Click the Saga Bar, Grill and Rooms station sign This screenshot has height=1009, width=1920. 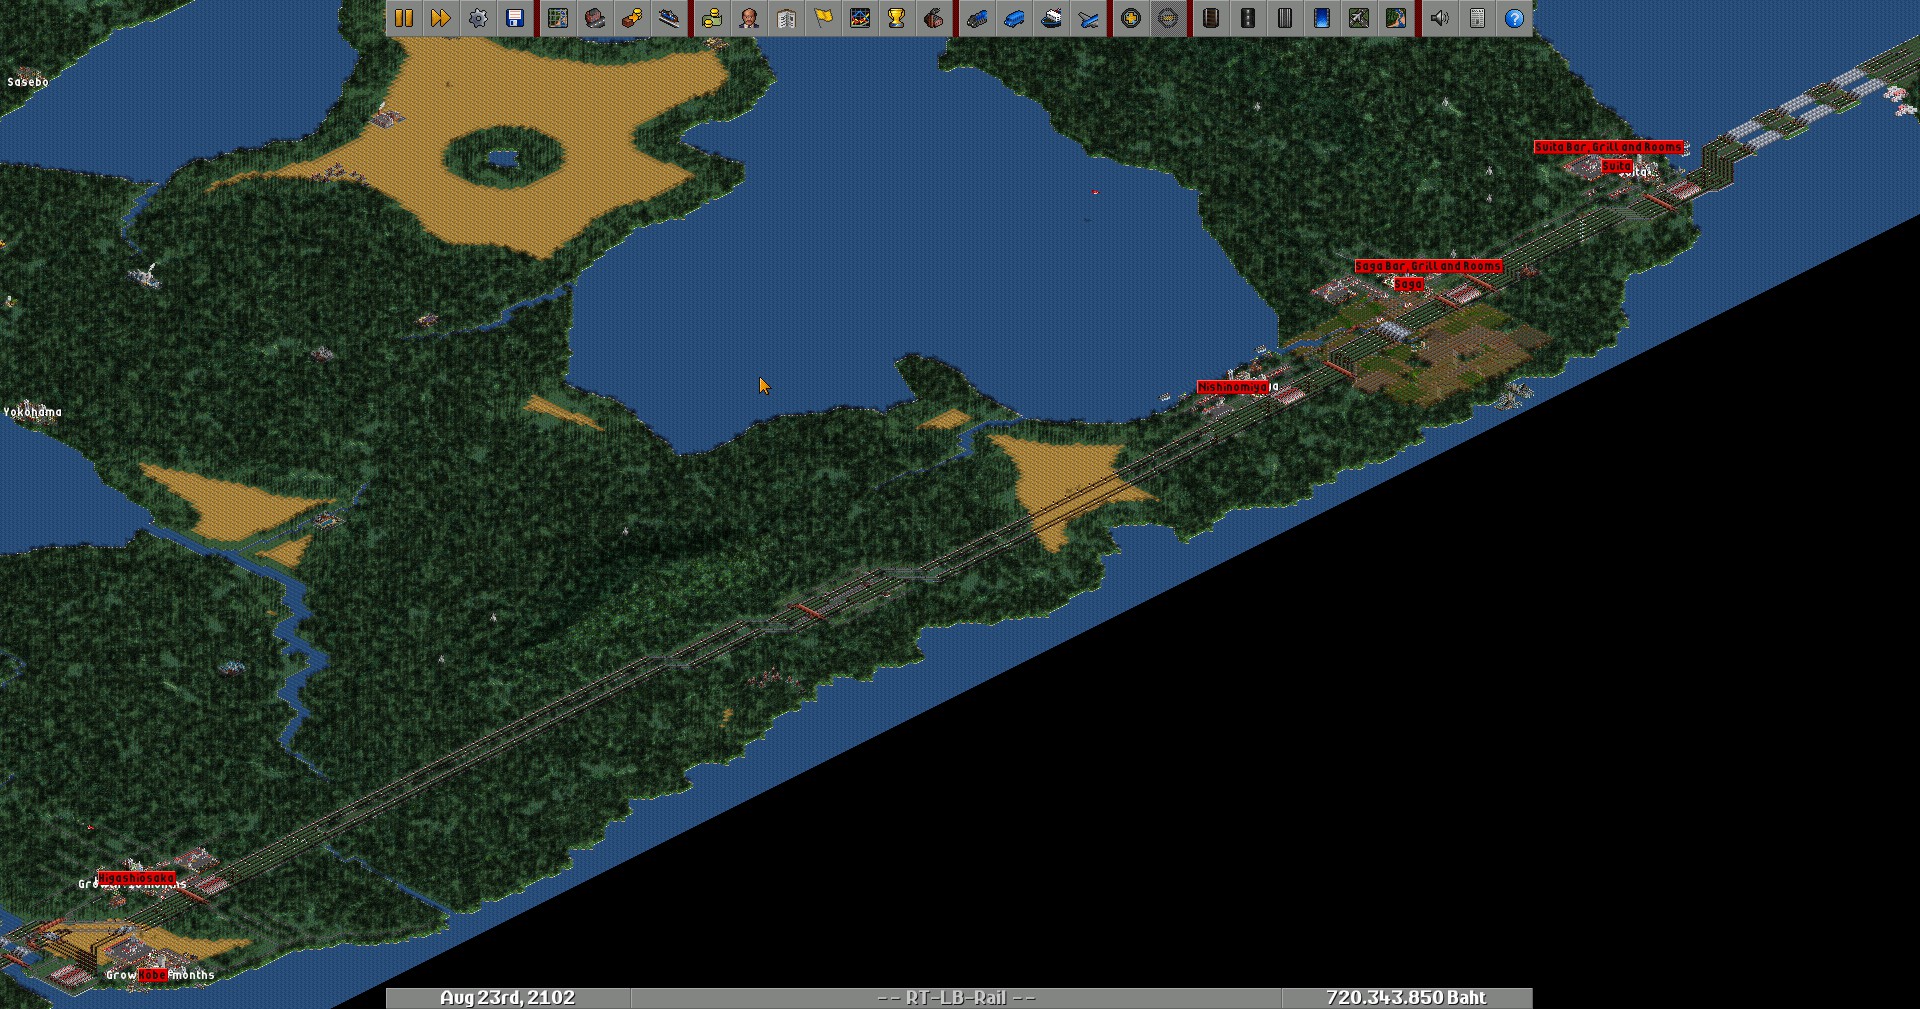(x=1428, y=266)
